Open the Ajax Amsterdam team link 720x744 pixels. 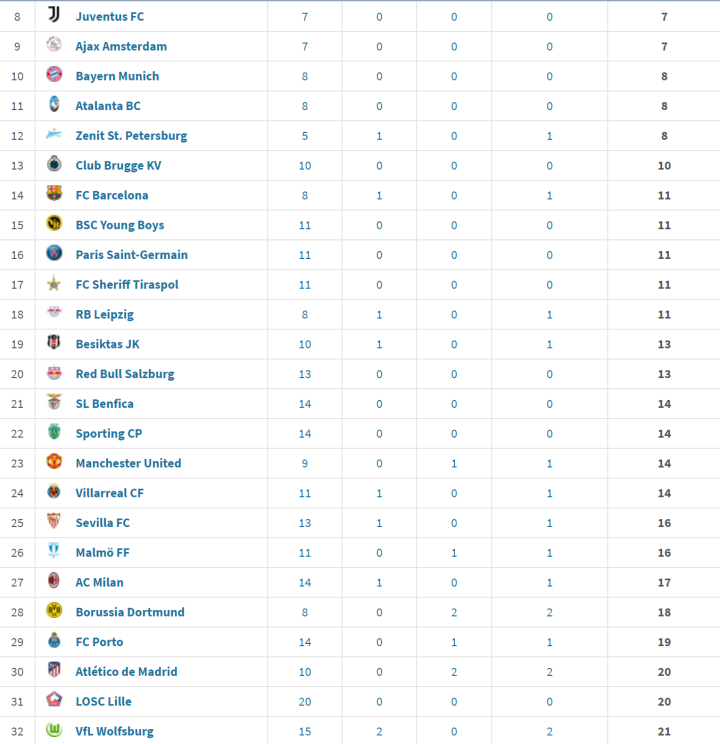click(x=121, y=46)
